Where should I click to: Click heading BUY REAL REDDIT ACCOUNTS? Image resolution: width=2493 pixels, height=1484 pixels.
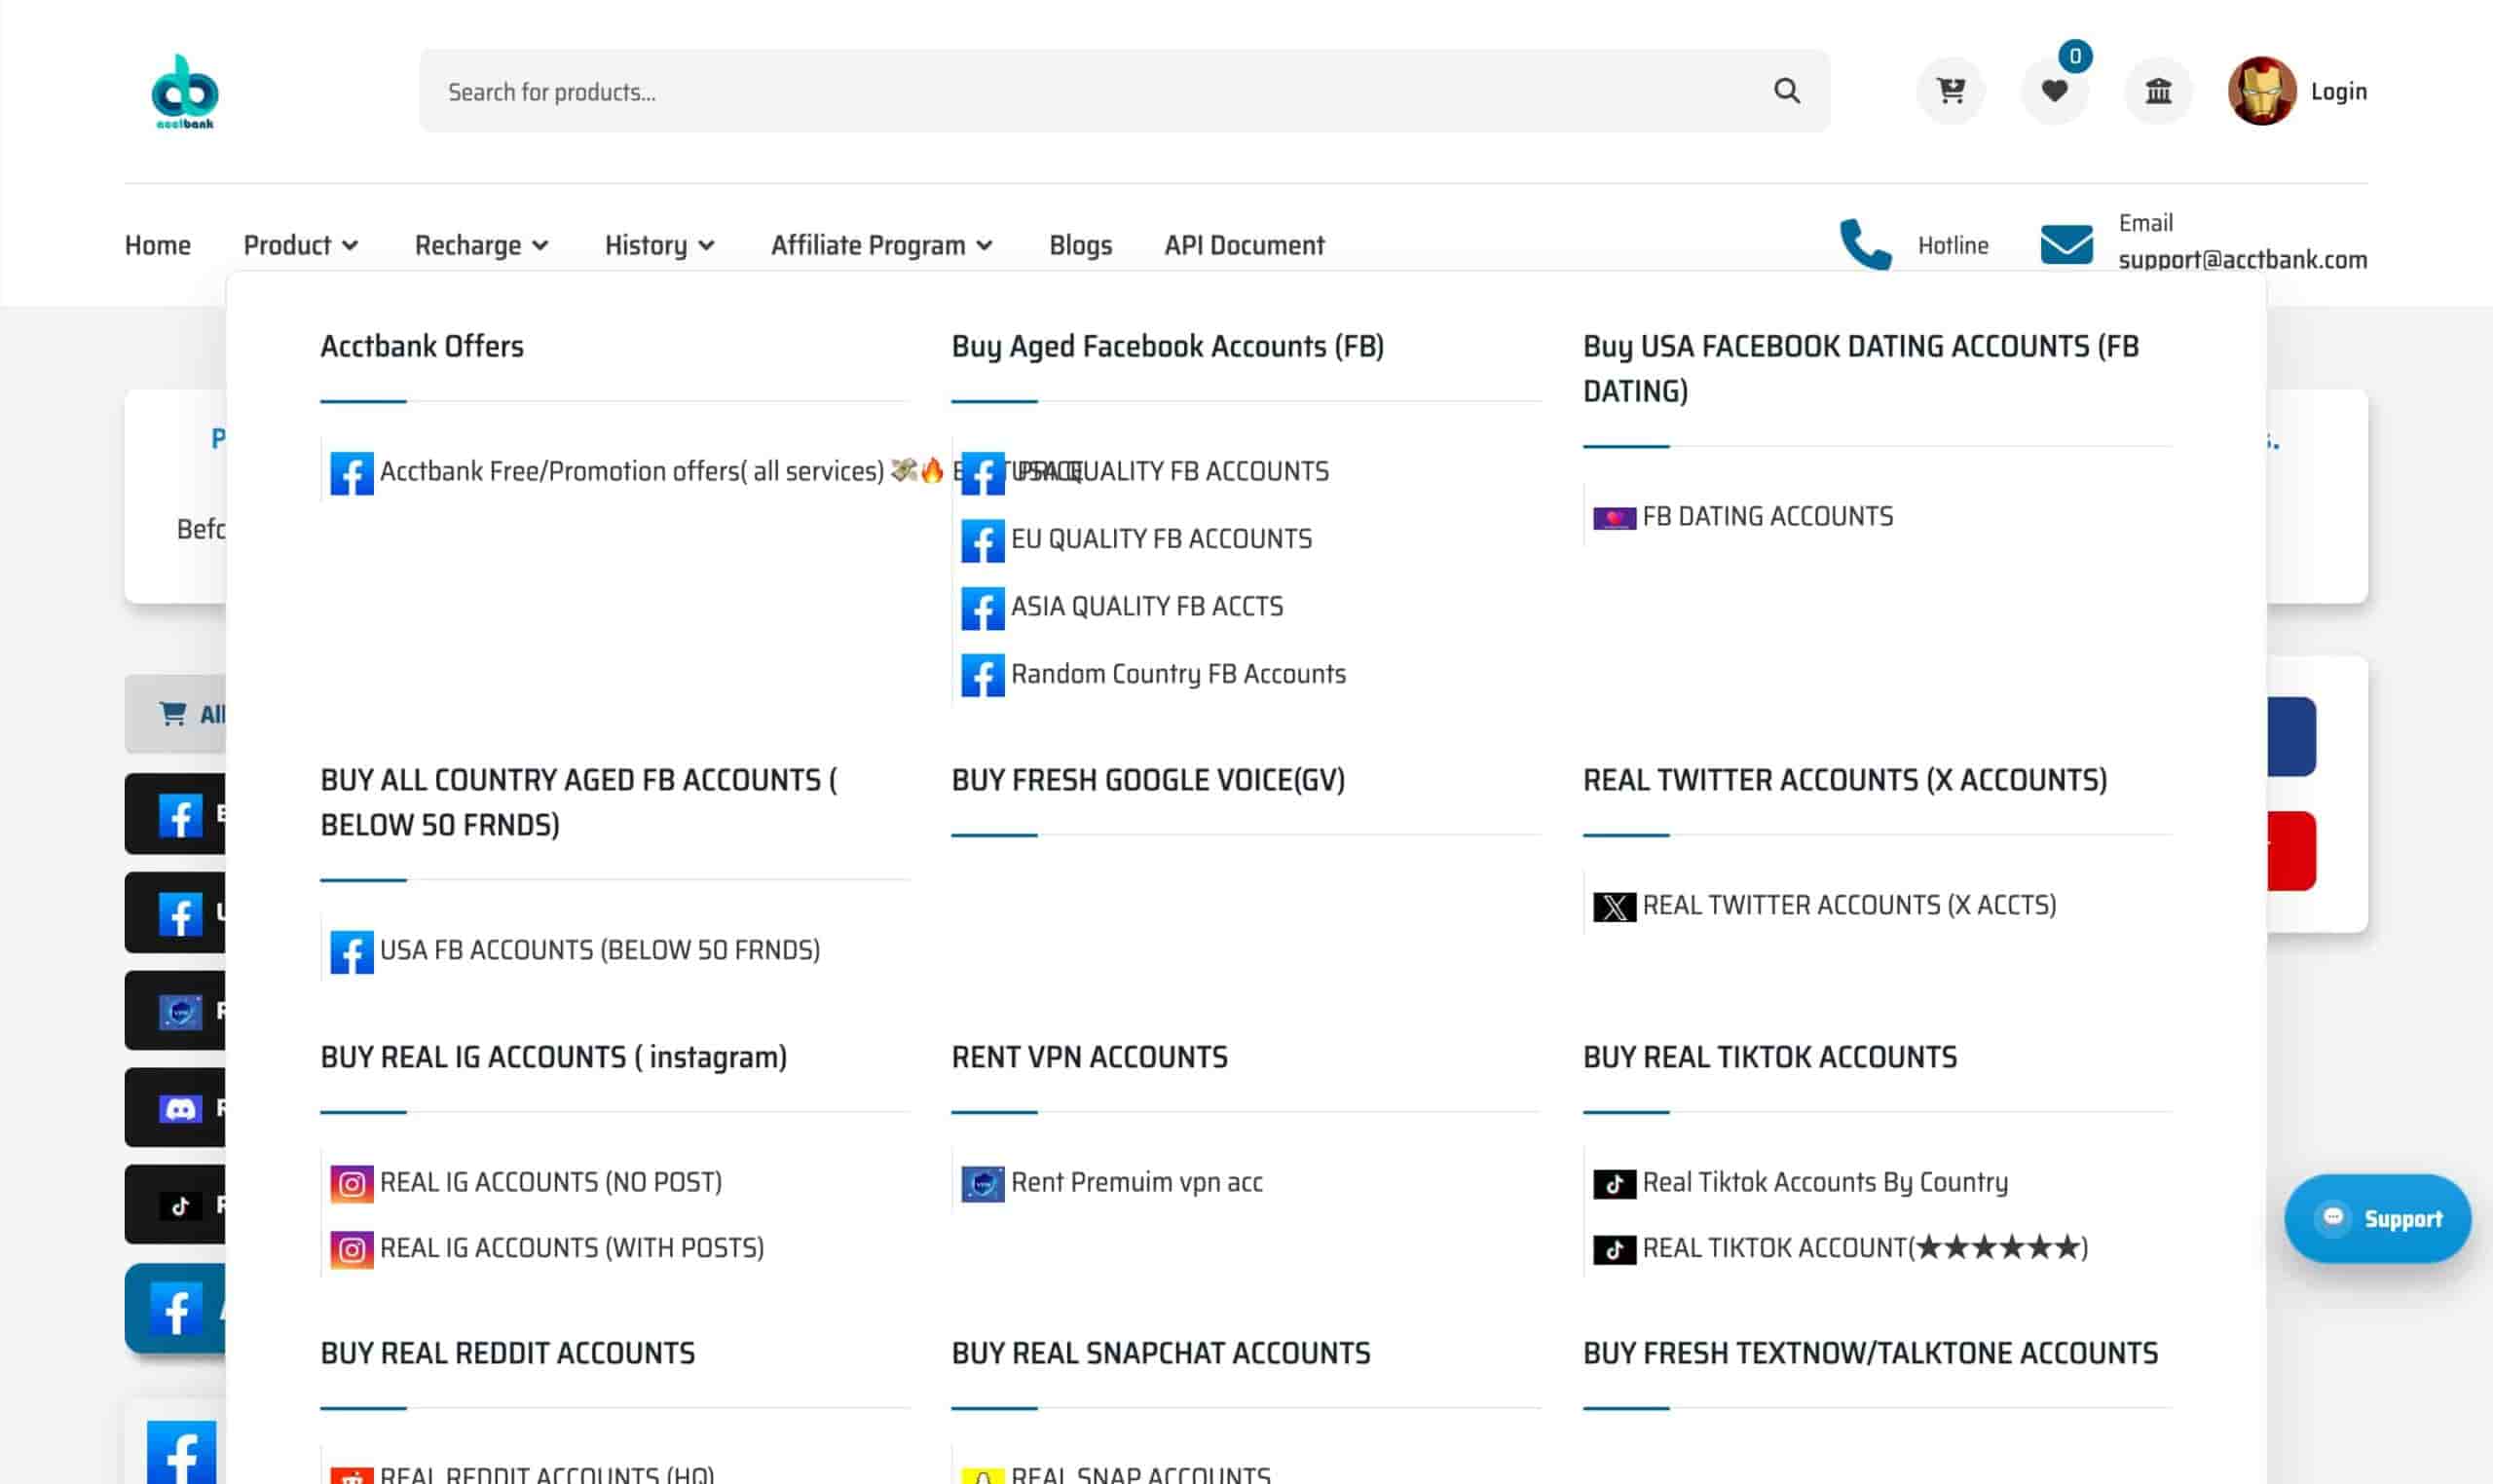coord(507,1353)
